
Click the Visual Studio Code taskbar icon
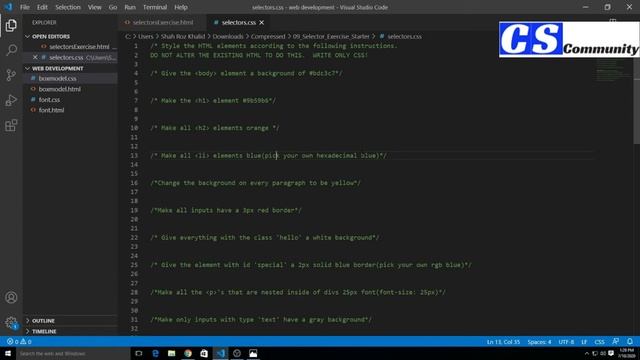(220, 353)
